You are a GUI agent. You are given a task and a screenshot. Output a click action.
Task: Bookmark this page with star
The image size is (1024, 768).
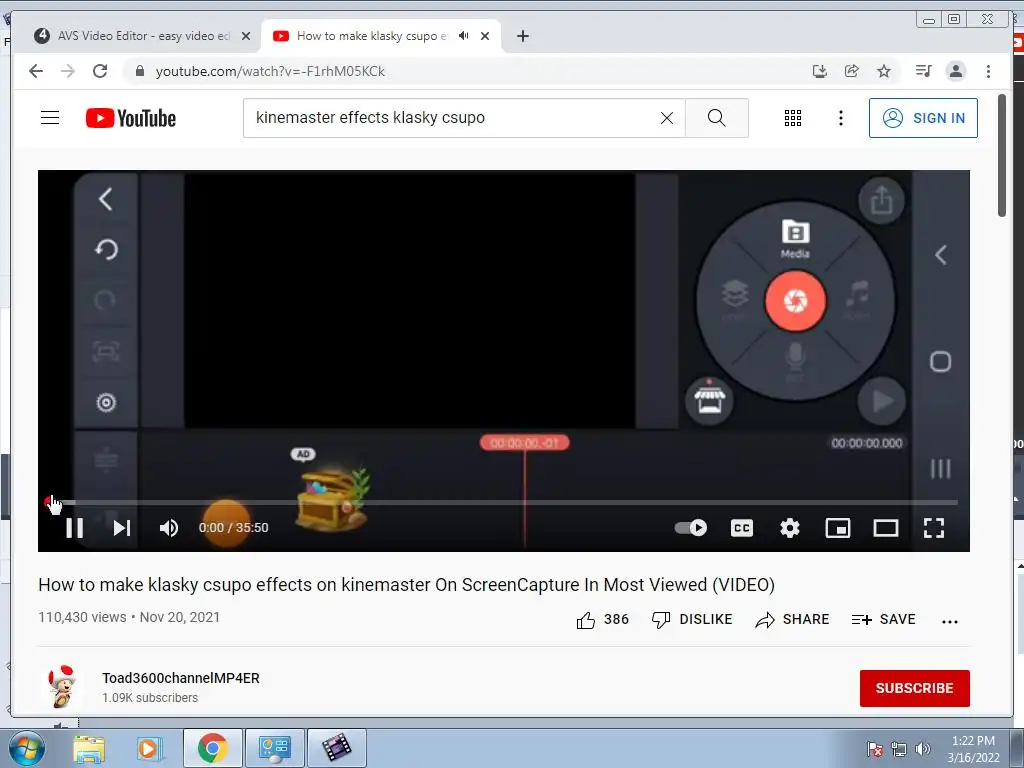click(884, 71)
